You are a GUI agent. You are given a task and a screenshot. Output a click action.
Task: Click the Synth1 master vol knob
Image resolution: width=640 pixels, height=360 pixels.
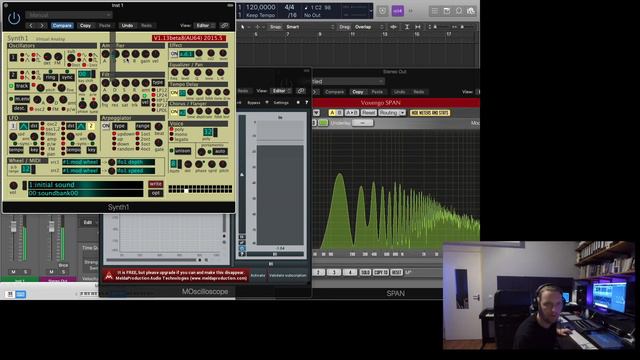(13, 186)
